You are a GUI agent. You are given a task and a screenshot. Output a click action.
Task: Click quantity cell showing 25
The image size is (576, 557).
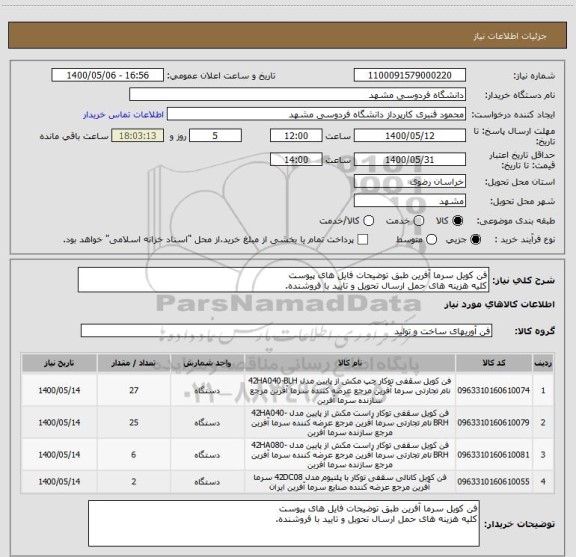coord(134,423)
